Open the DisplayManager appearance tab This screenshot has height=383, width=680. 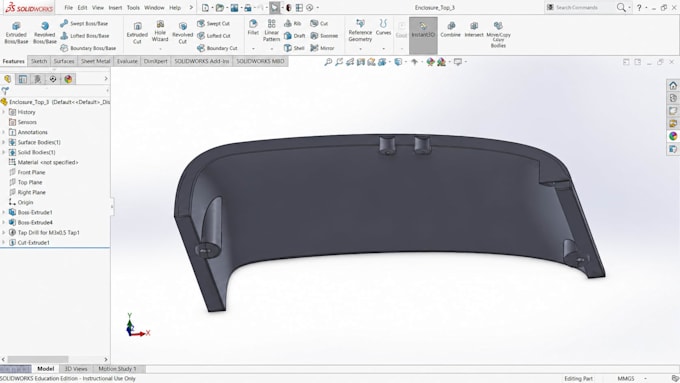68,79
